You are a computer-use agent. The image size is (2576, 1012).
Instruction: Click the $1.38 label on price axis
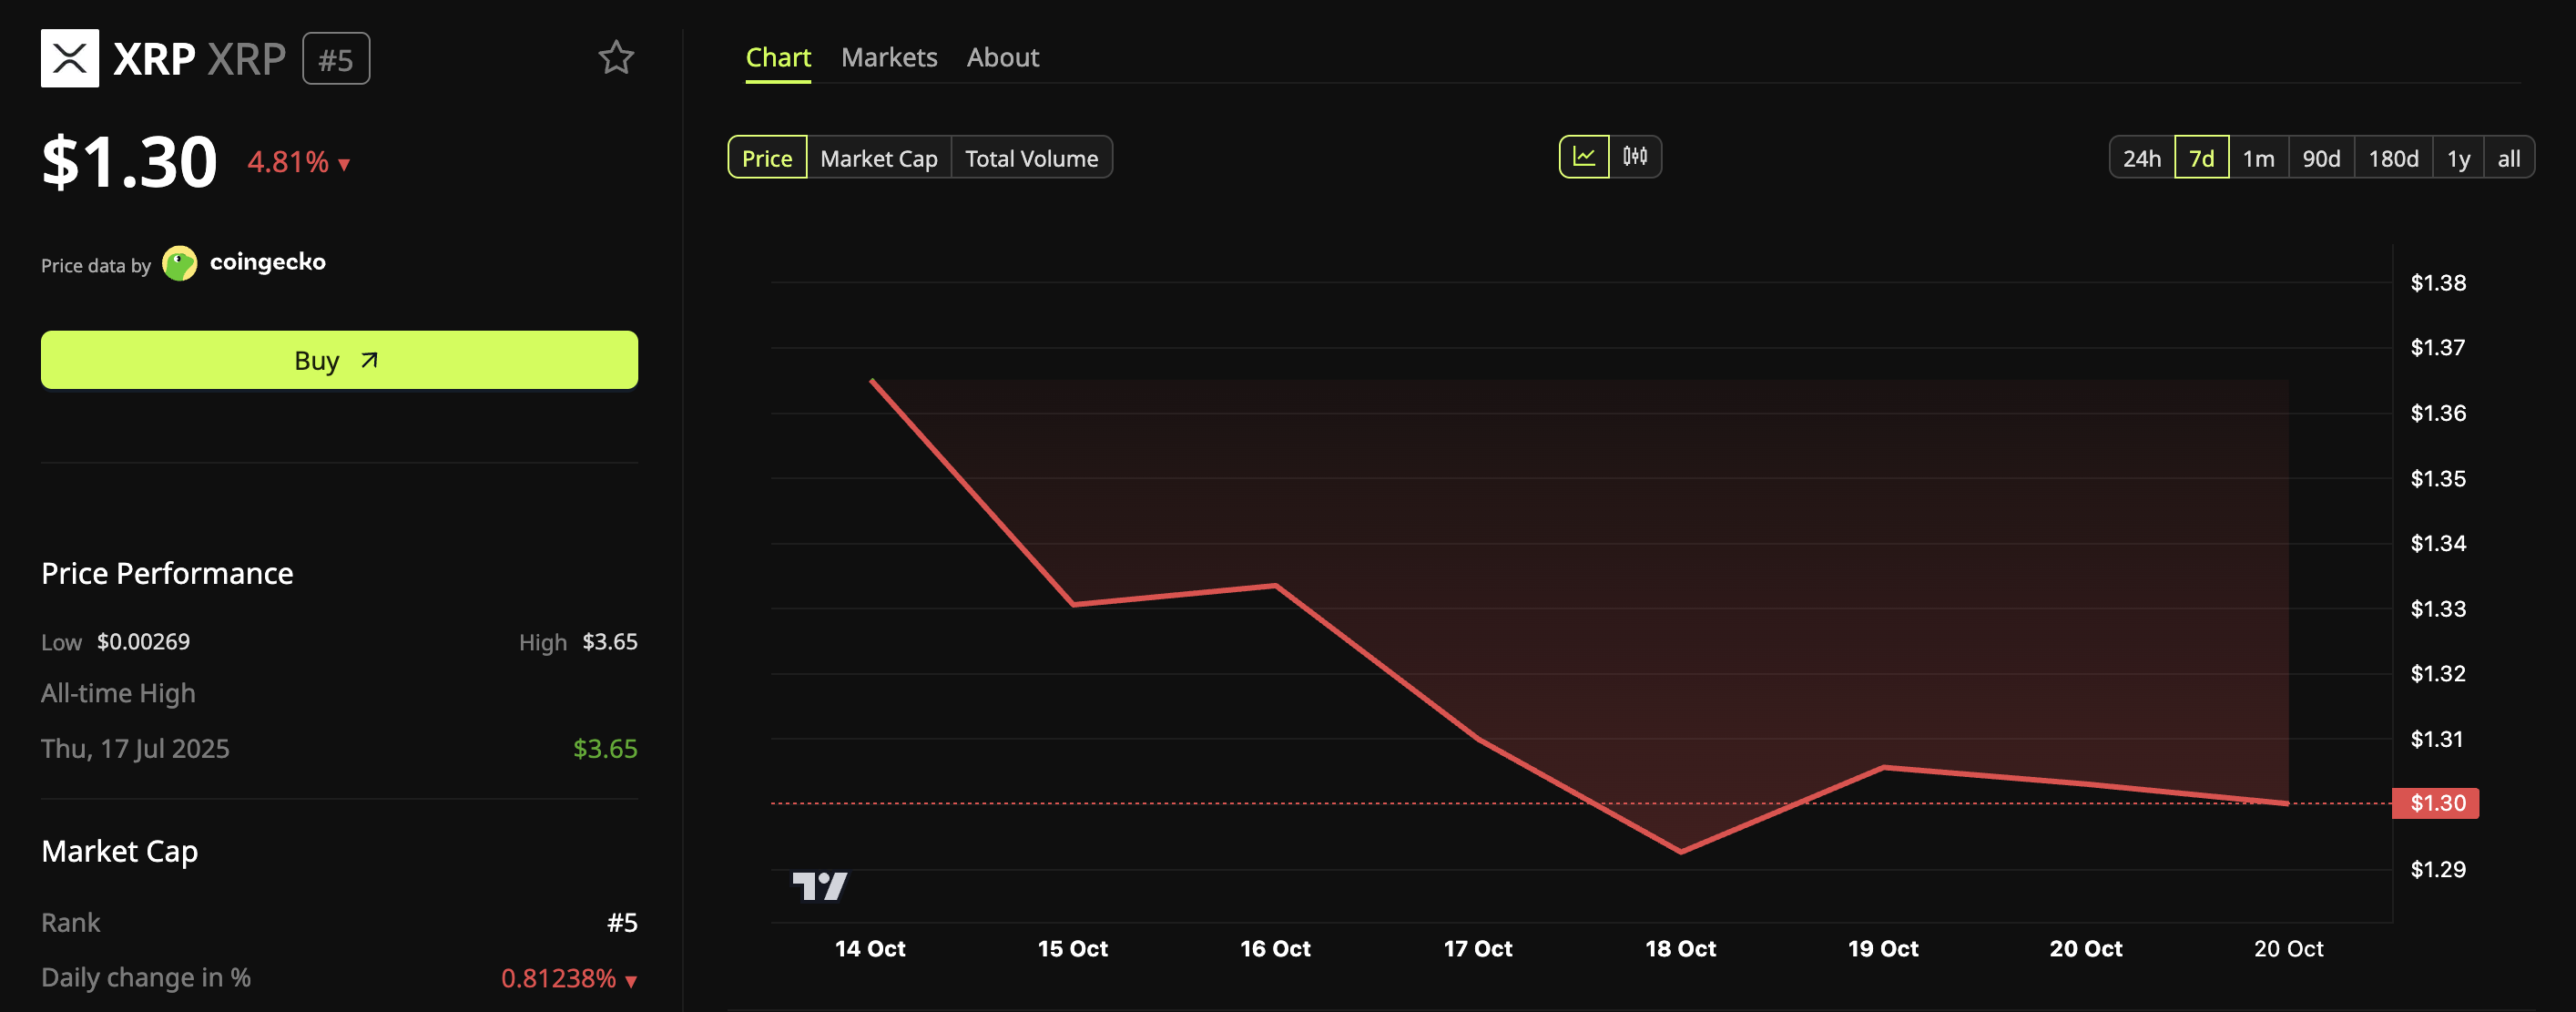[x=2438, y=283]
